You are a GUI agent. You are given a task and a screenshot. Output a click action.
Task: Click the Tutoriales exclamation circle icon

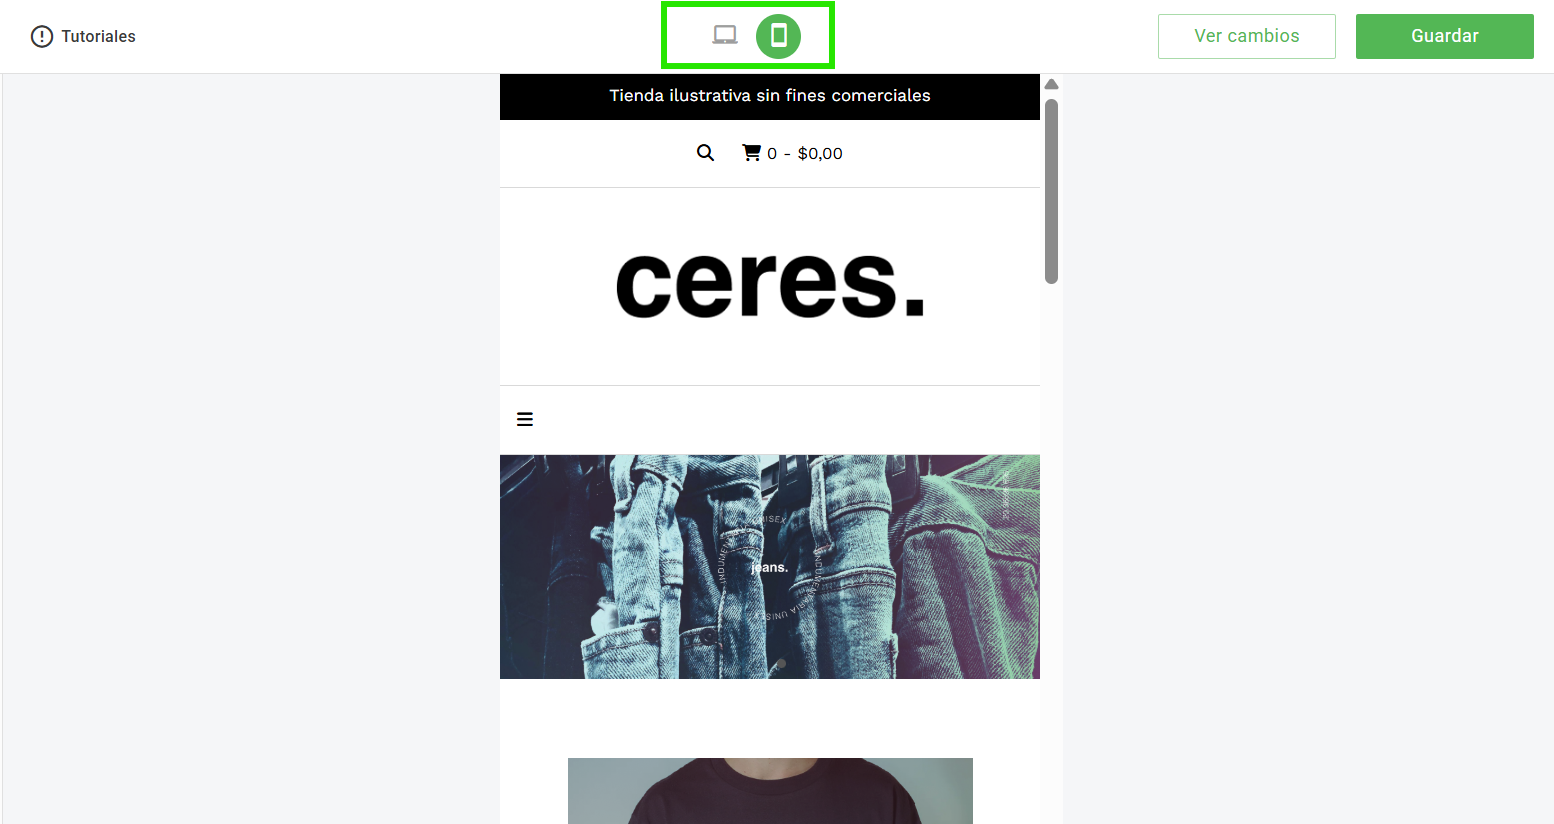coord(42,36)
